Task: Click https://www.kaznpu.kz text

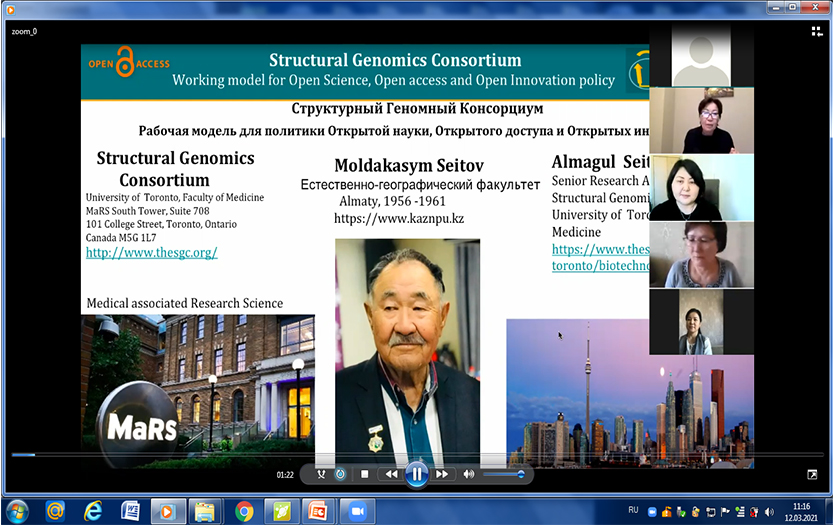Action: click(x=399, y=218)
